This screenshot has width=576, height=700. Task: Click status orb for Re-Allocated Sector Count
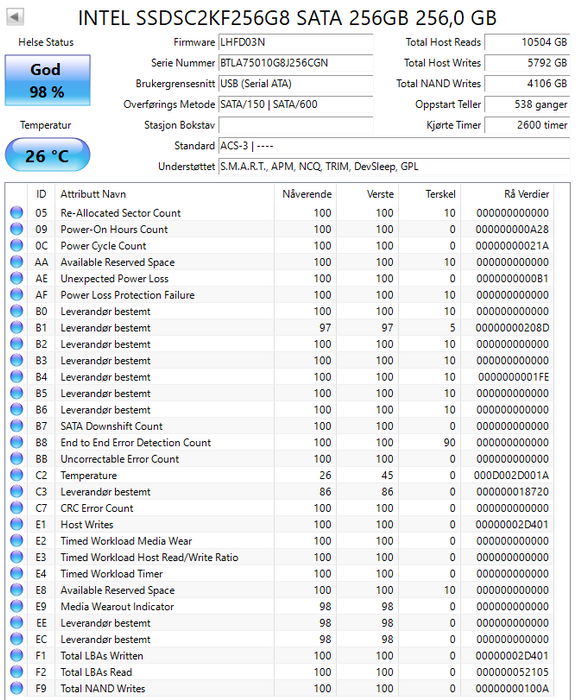coord(17,212)
